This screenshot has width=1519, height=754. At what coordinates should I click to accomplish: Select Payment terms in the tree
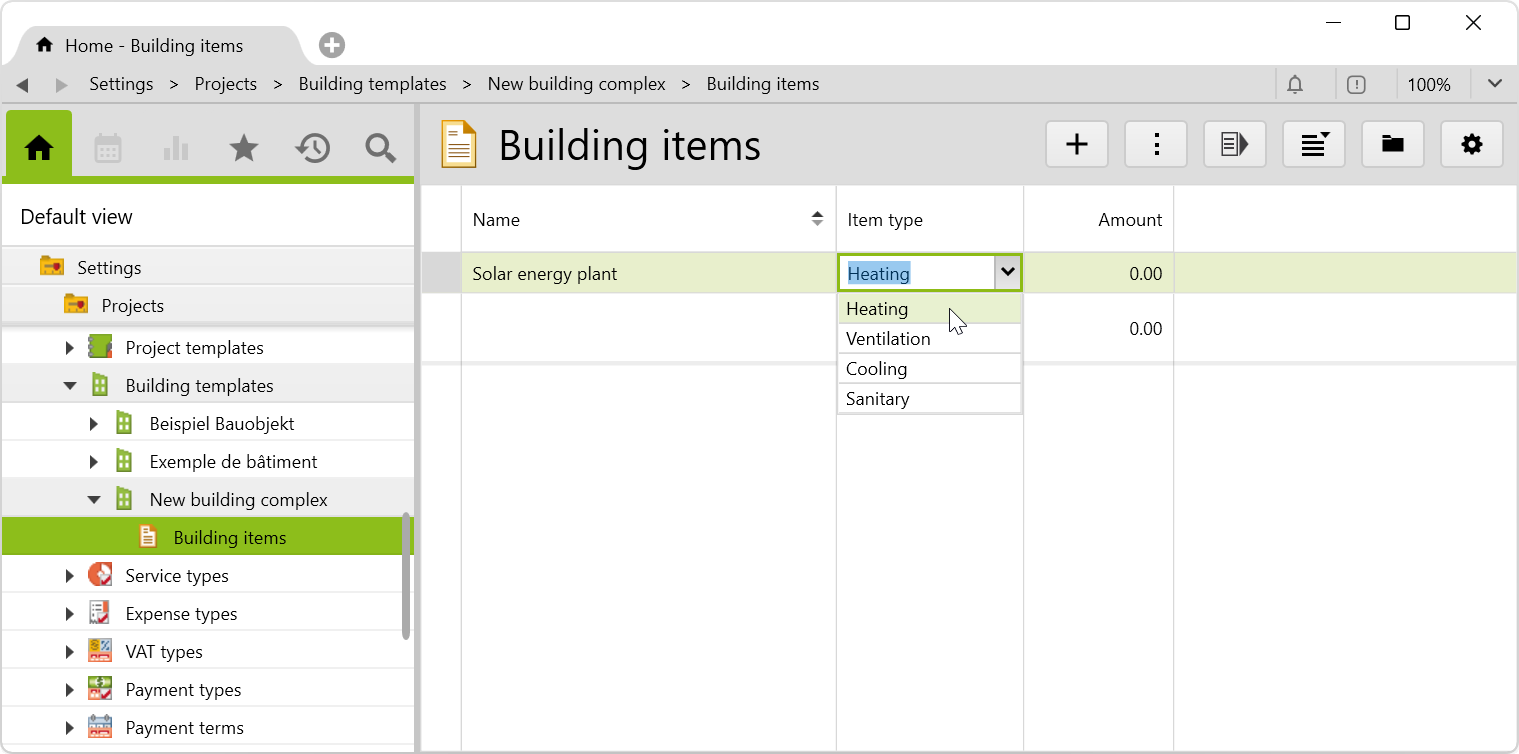(184, 728)
